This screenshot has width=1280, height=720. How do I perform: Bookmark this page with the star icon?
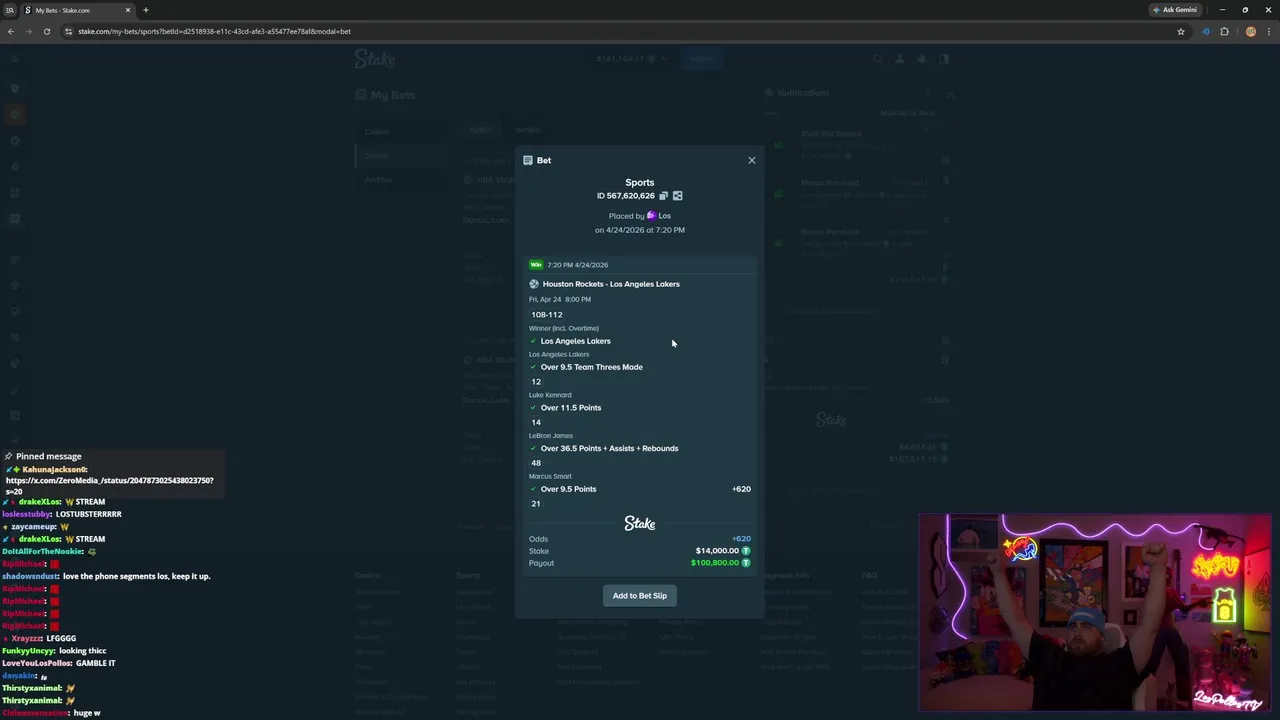(1181, 31)
